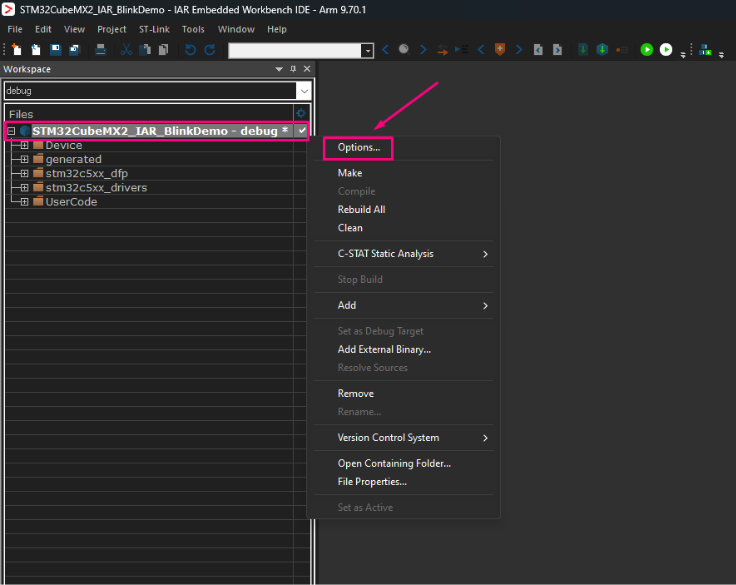Open the ST-Link menu
Viewport: 736px width, 585px height.
[154, 29]
